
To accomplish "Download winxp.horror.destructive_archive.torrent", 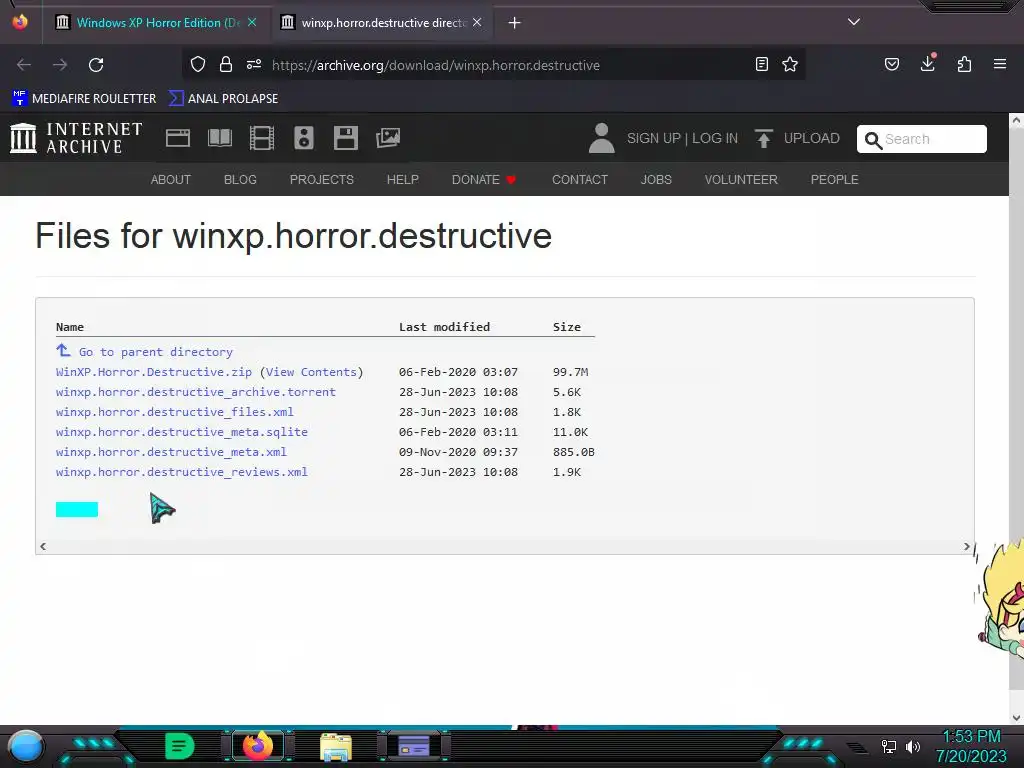I will coord(196,392).
